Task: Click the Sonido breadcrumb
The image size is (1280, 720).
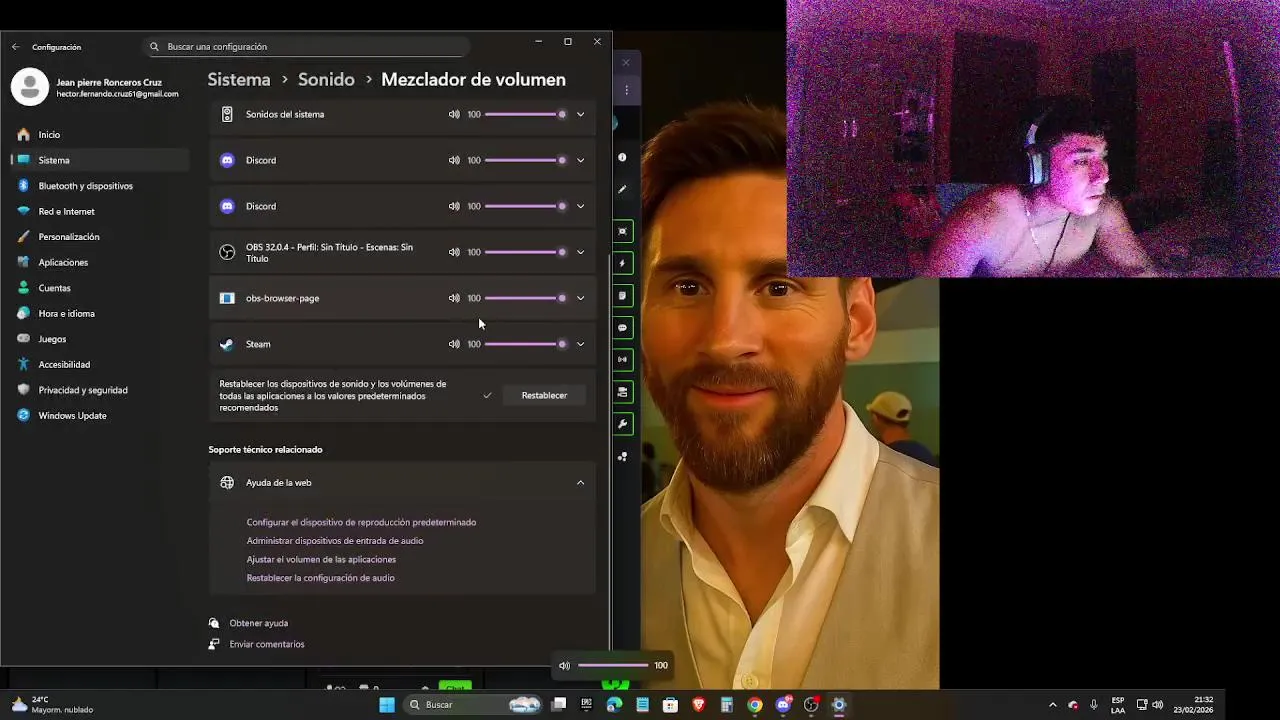Action: 326,79
